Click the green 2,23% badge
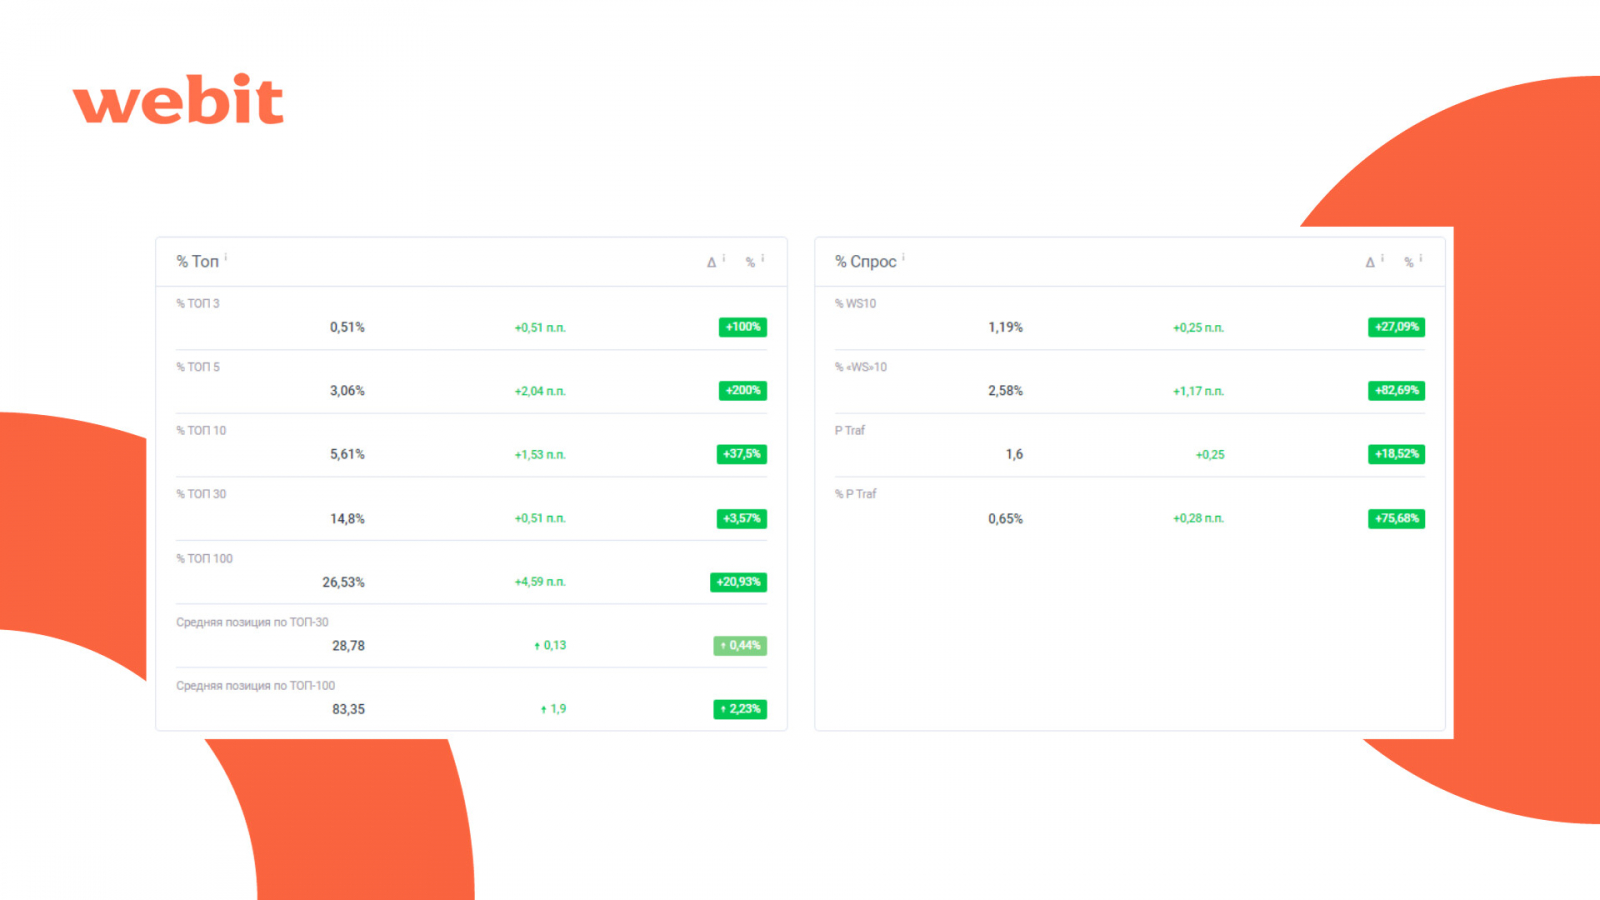Image resolution: width=1600 pixels, height=900 pixels. point(740,709)
